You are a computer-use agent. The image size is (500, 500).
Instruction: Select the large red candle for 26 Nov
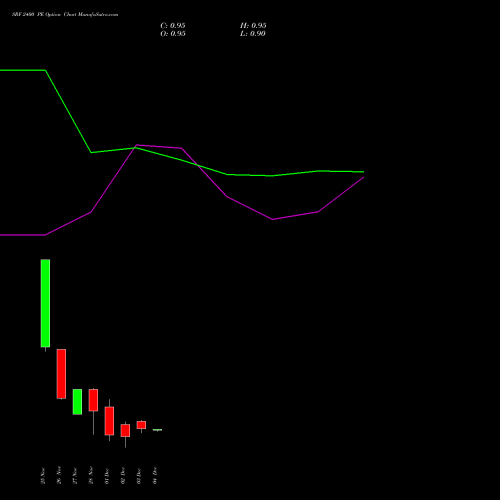point(61,374)
